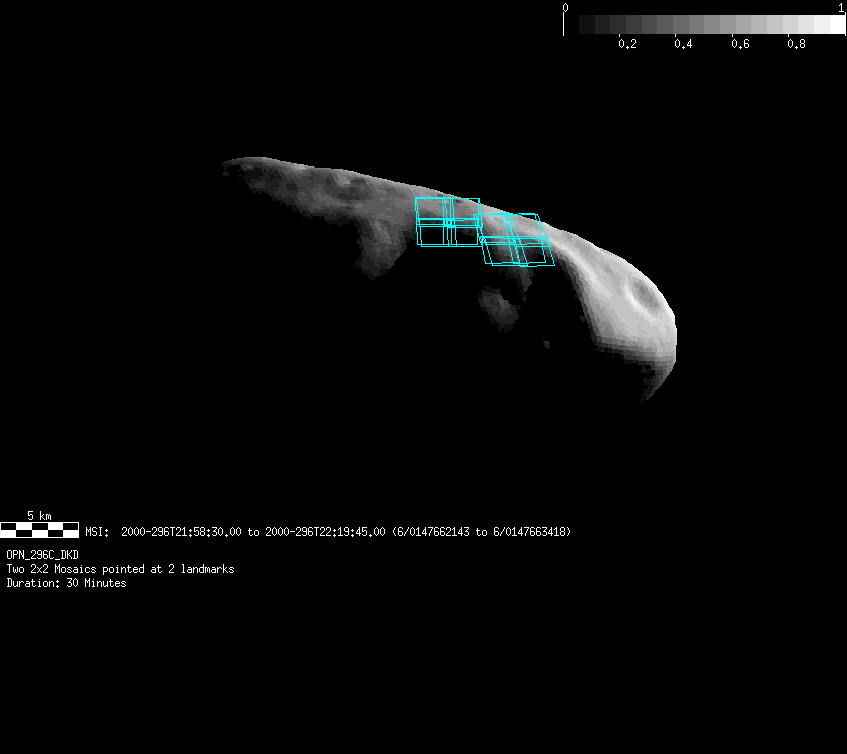Click the 0 marker above the grayscale bar
847x754 pixels.
565,8
